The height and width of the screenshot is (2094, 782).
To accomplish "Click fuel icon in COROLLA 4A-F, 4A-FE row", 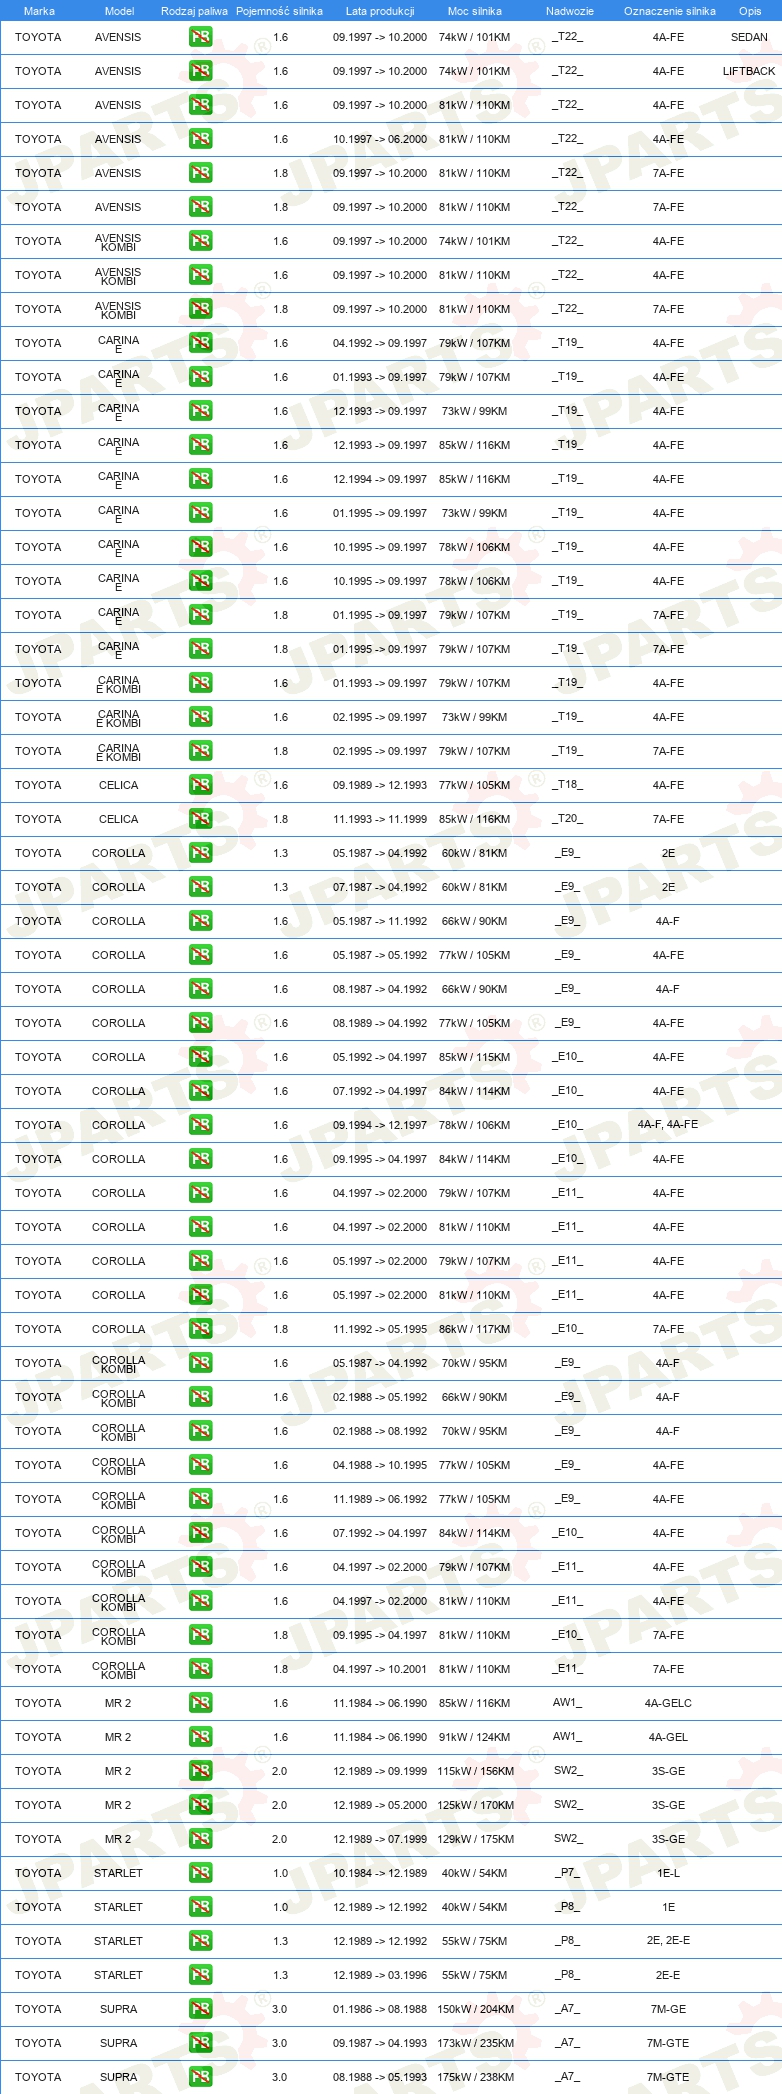I will pyautogui.click(x=200, y=1125).
